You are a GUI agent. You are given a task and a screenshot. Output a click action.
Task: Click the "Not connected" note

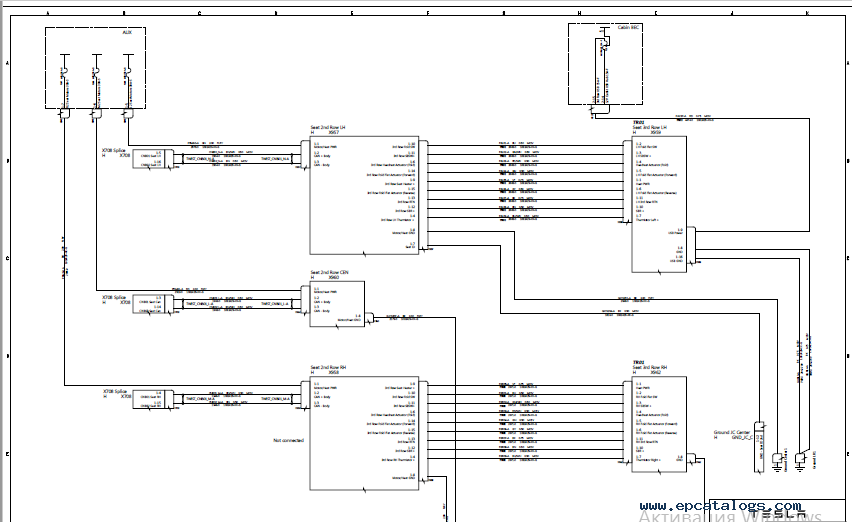coord(289,441)
